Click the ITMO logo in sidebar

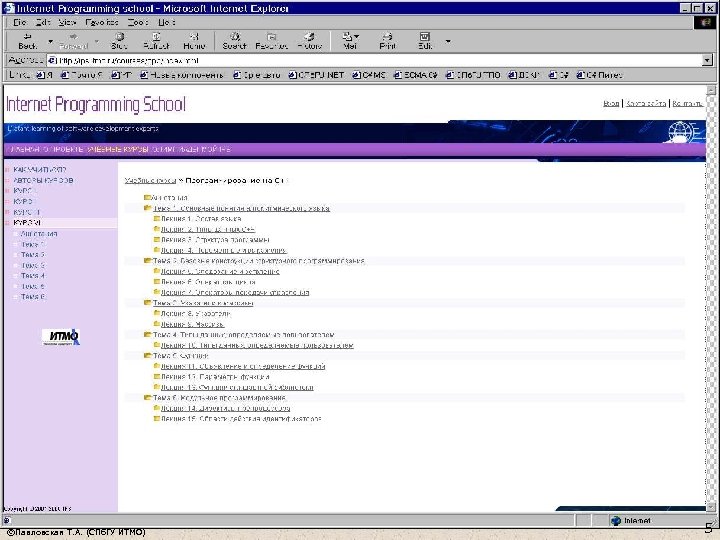click(61, 337)
